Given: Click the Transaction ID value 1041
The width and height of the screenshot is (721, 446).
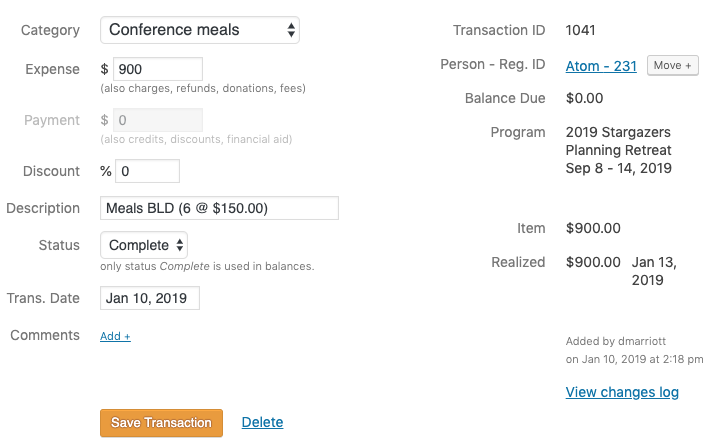Looking at the screenshot, I should pyautogui.click(x=581, y=30).
